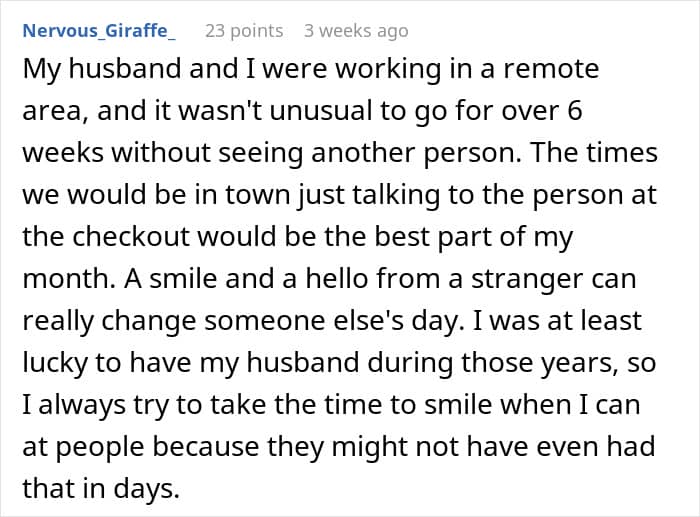Viewport: 700px width, 517px height.
Task: Click the word 'month' starting the sixth line
Action: click(x=66, y=279)
